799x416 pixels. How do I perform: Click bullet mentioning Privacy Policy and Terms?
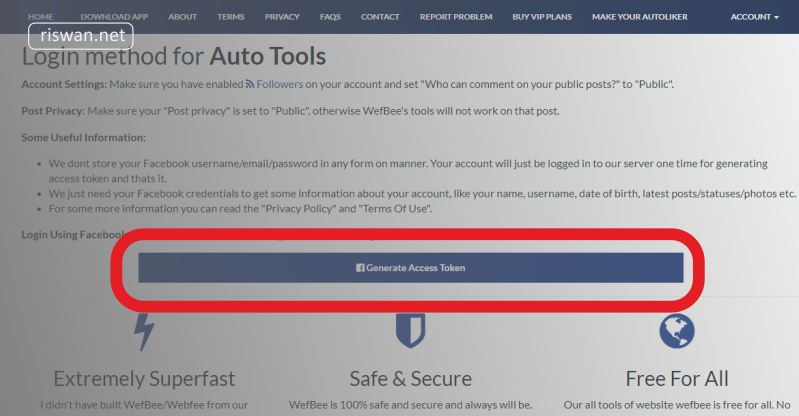point(240,209)
